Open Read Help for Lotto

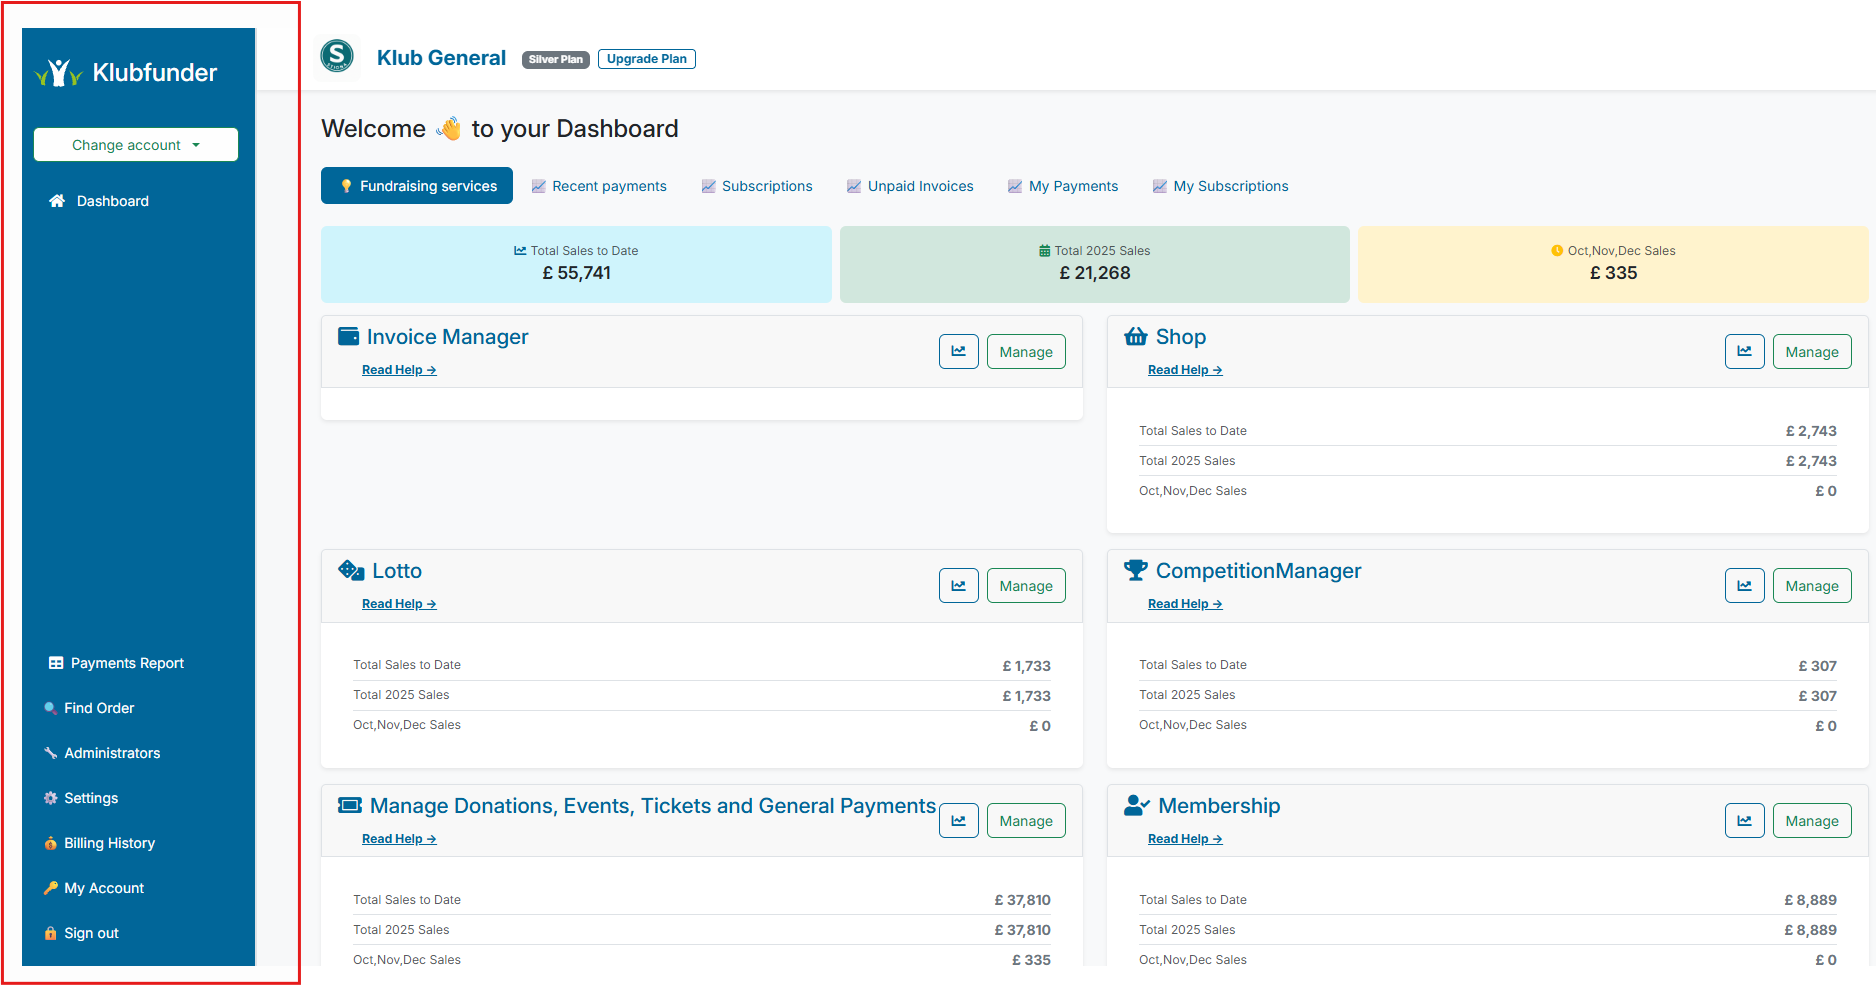click(399, 604)
